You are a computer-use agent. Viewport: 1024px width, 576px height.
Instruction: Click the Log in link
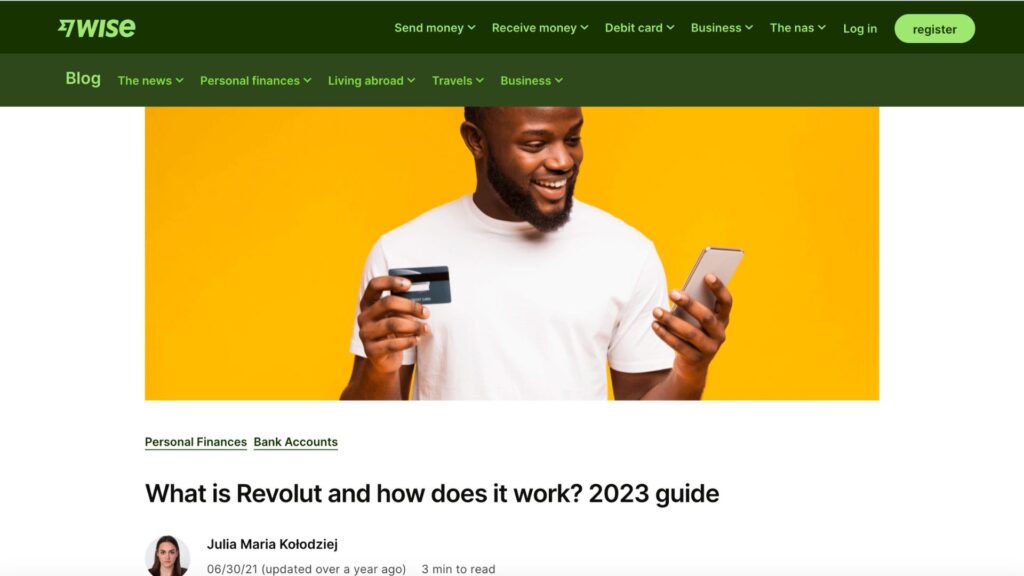859,29
